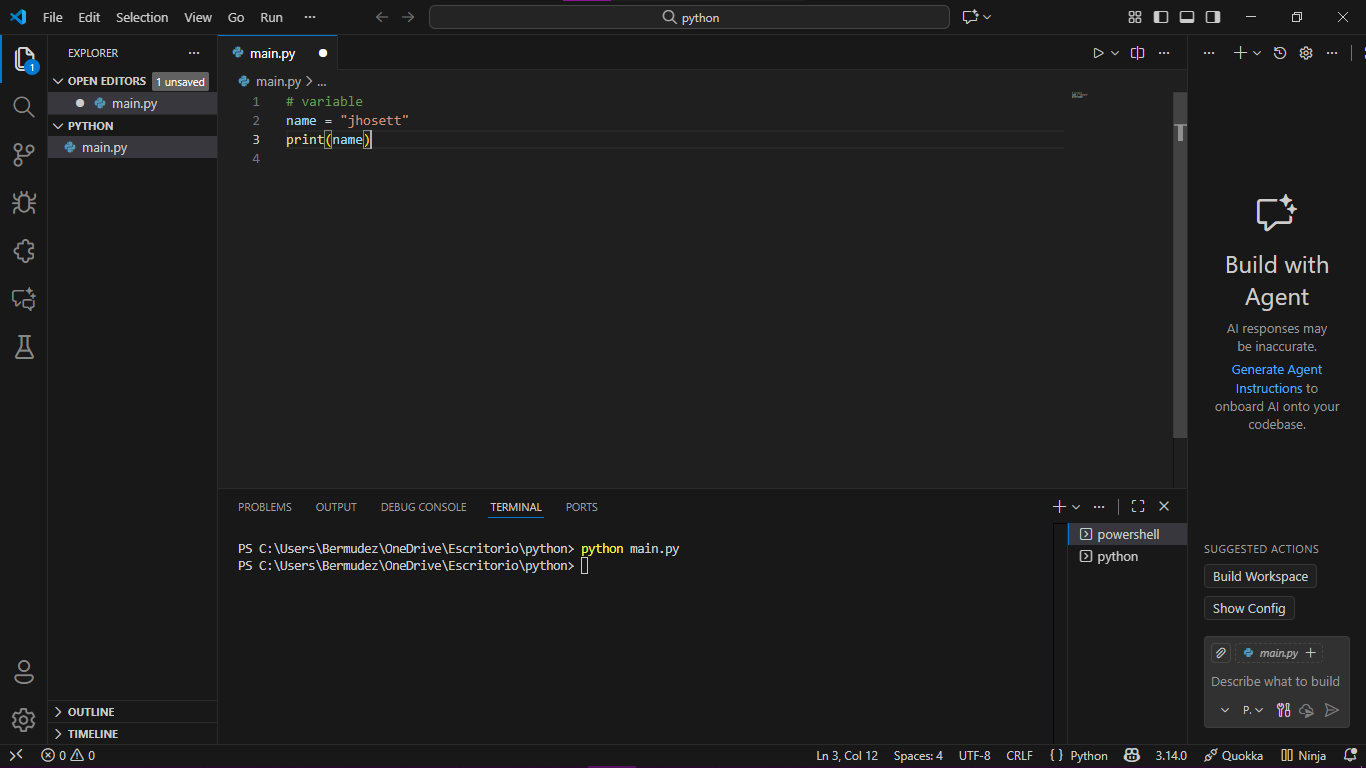Open the Manage gear in activity bar
This screenshot has width=1366, height=768.
[x=24, y=719]
